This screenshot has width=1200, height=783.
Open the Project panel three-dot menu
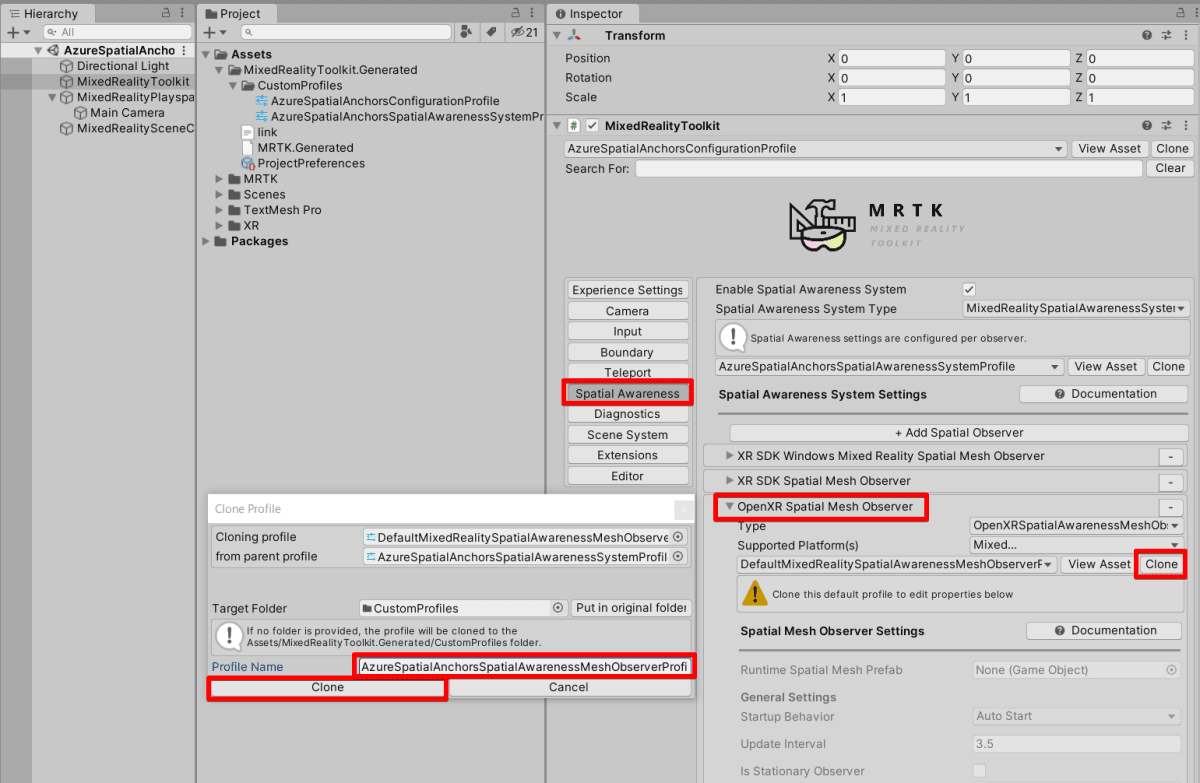(x=531, y=13)
